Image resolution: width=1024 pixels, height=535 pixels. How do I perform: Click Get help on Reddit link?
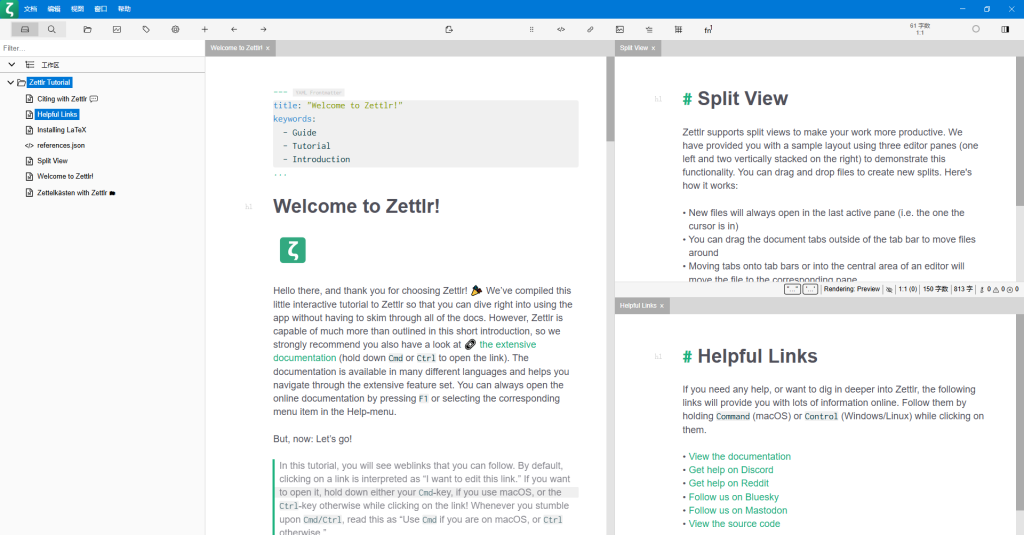pos(729,483)
